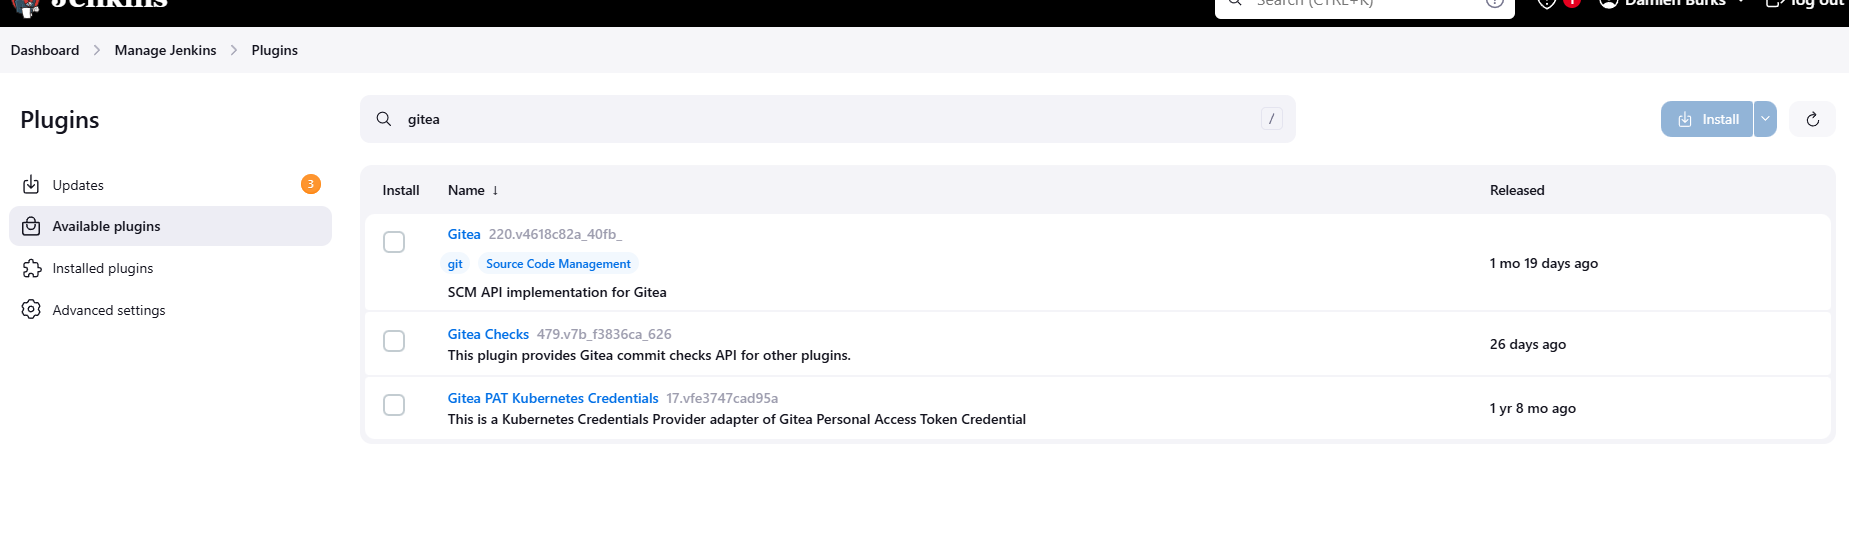The image size is (1849, 556).
Task: Click the Install button
Action: coord(1707,119)
